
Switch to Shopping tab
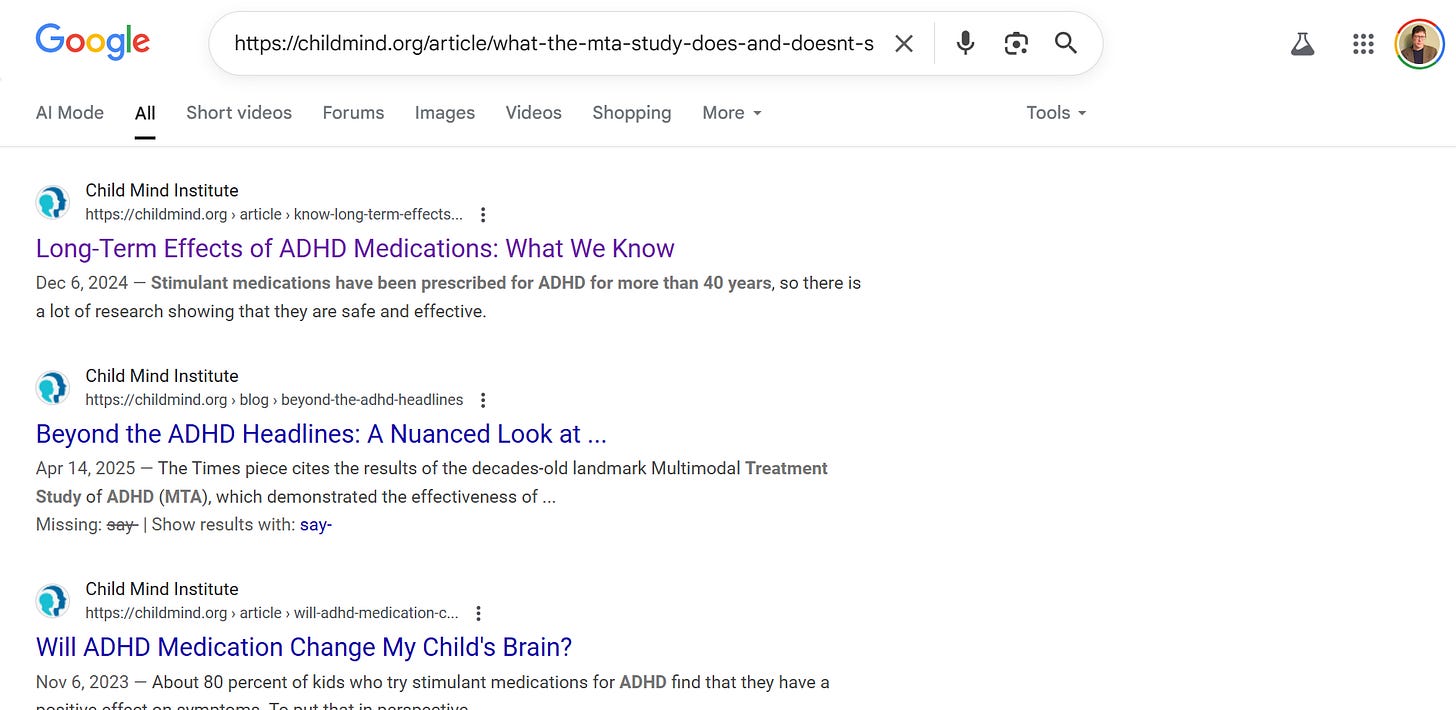631,113
